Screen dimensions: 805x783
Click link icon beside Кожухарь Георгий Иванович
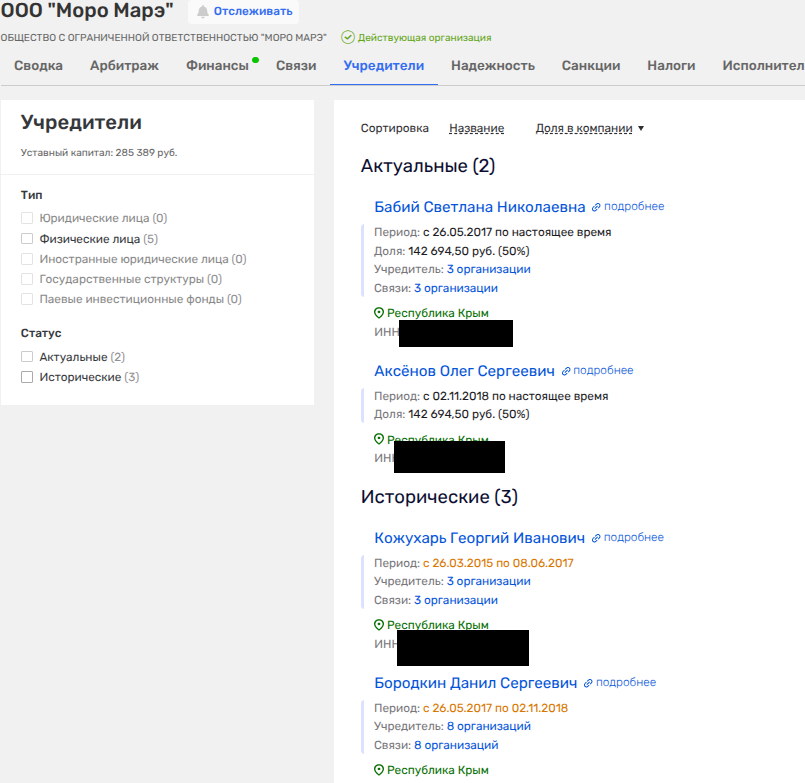[596, 538]
